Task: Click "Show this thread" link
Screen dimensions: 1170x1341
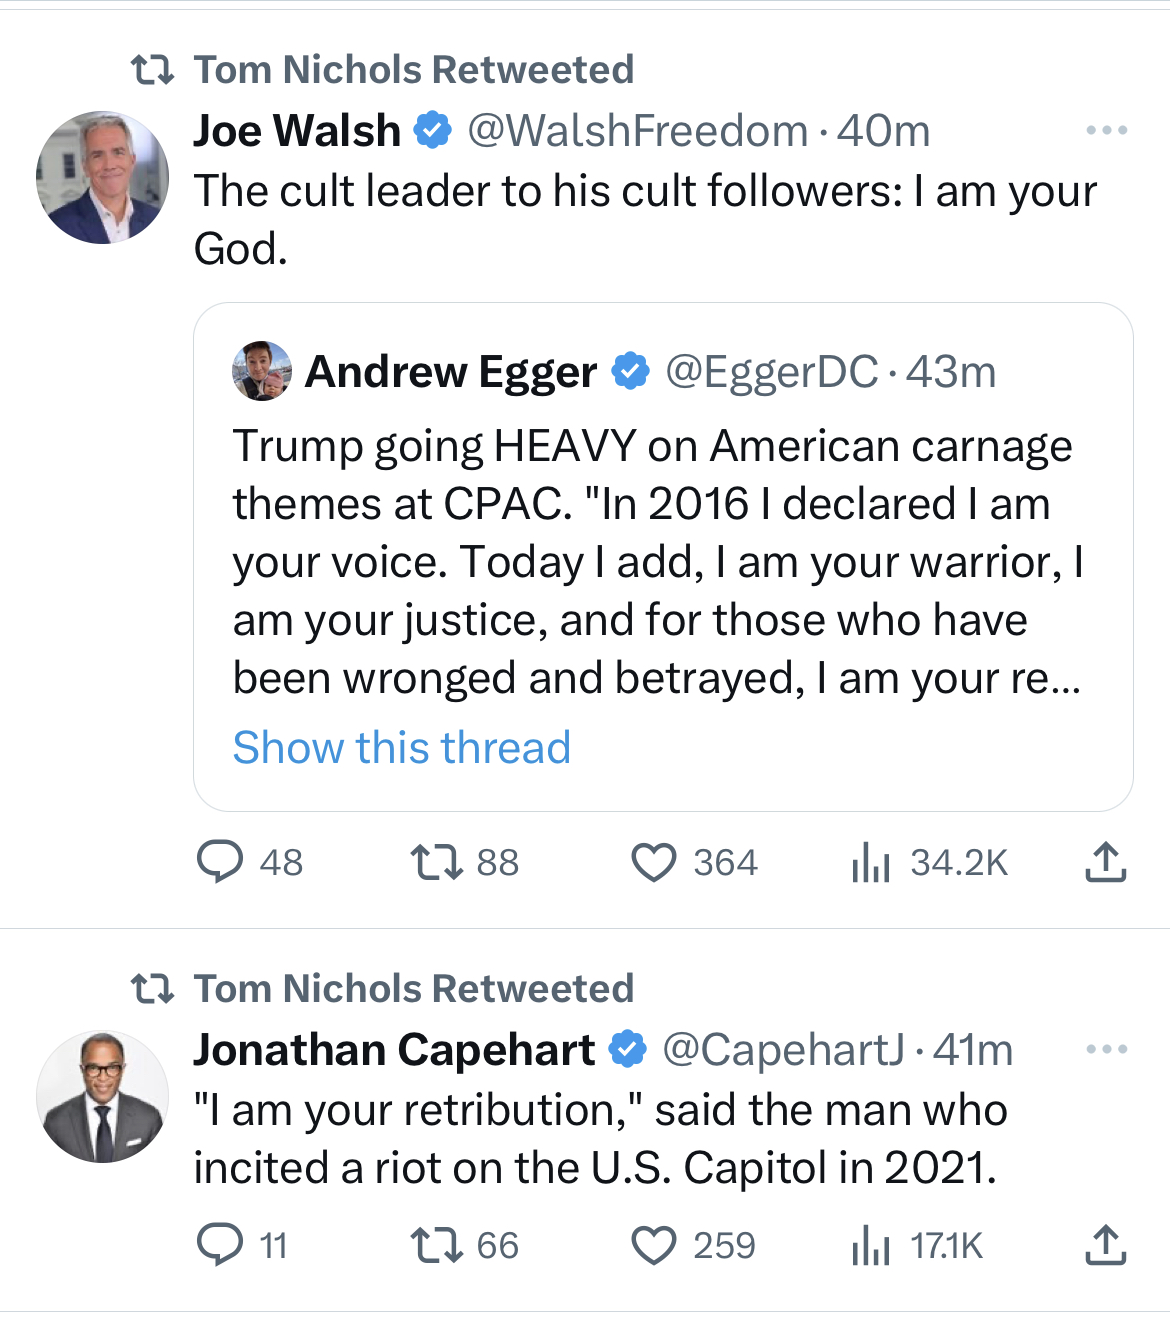Action: [x=402, y=747]
